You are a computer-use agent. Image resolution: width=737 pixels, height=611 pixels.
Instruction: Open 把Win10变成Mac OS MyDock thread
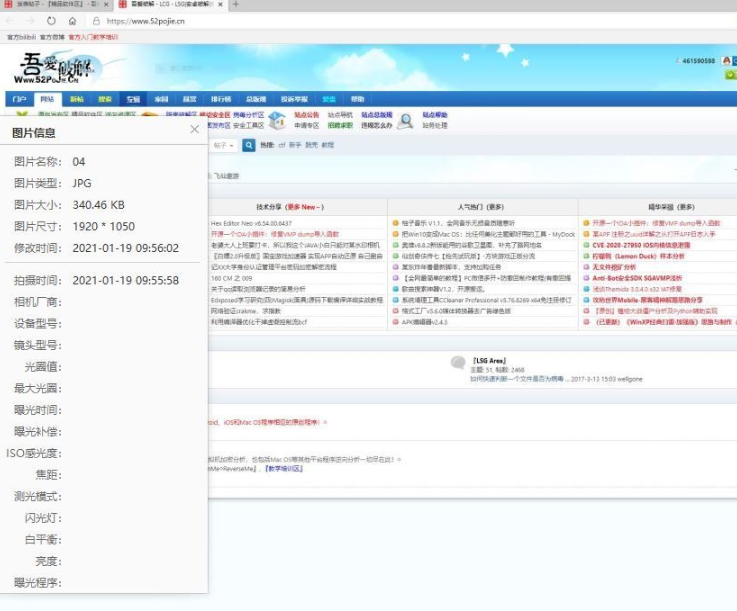tap(488, 234)
